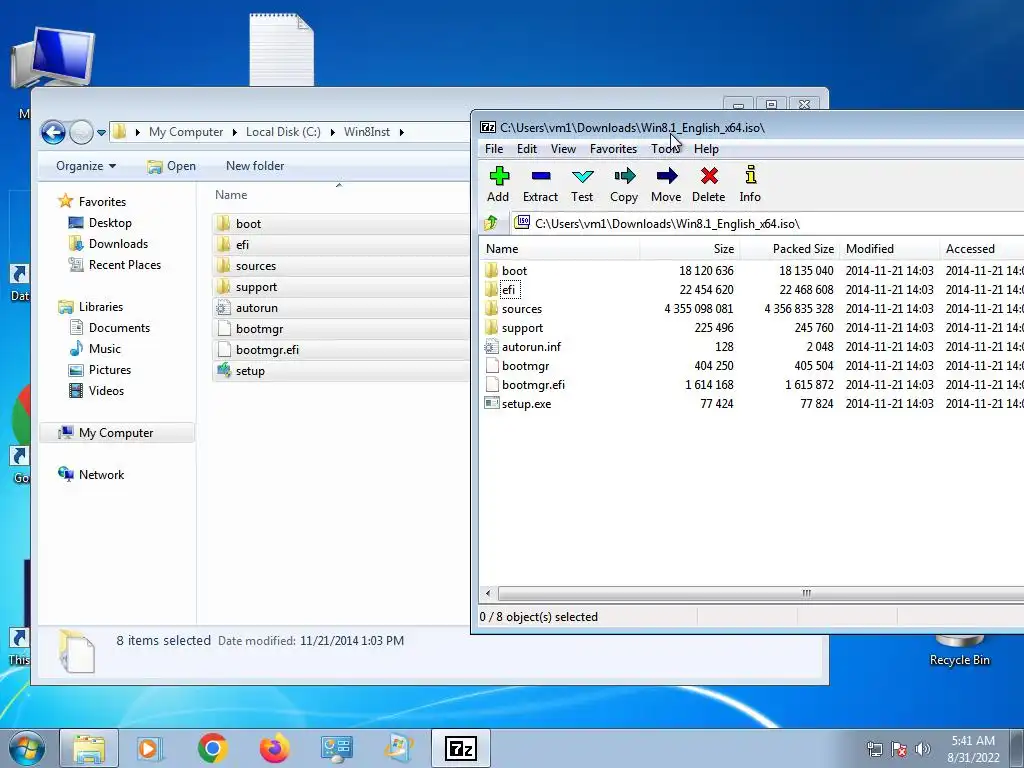The height and width of the screenshot is (768, 1024).
Task: Open Recent Places in Explorer sidebar
Action: 124,264
